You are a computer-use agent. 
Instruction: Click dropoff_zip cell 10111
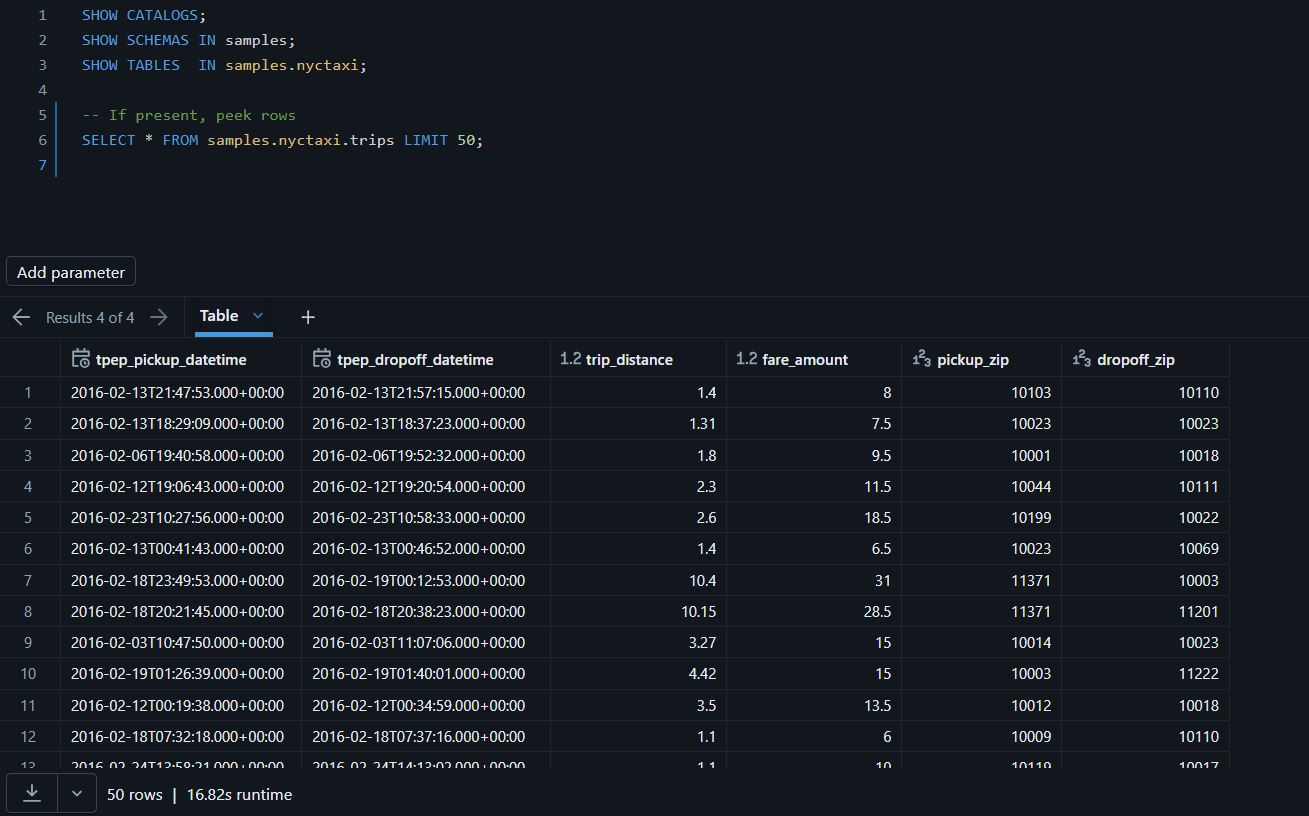click(1145, 486)
